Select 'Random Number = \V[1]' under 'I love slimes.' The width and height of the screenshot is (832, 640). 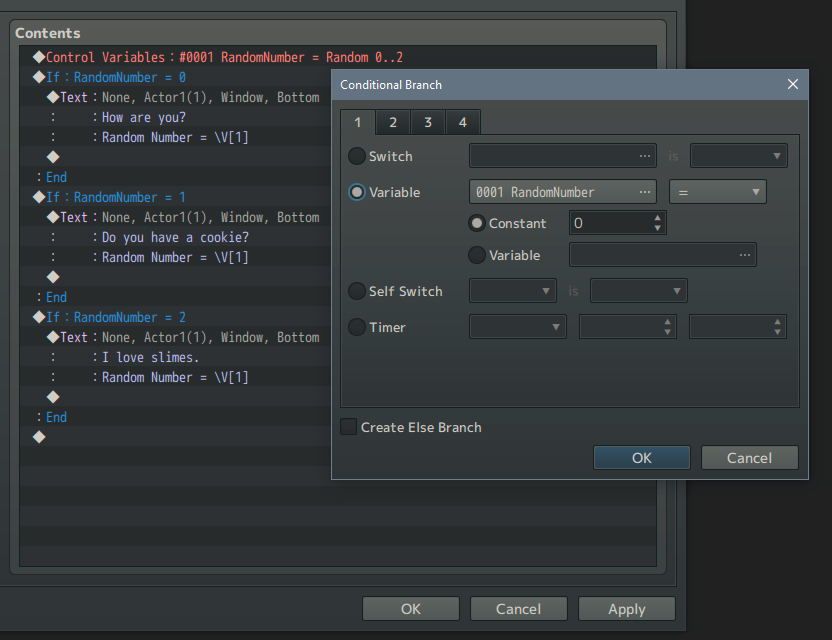tap(175, 377)
